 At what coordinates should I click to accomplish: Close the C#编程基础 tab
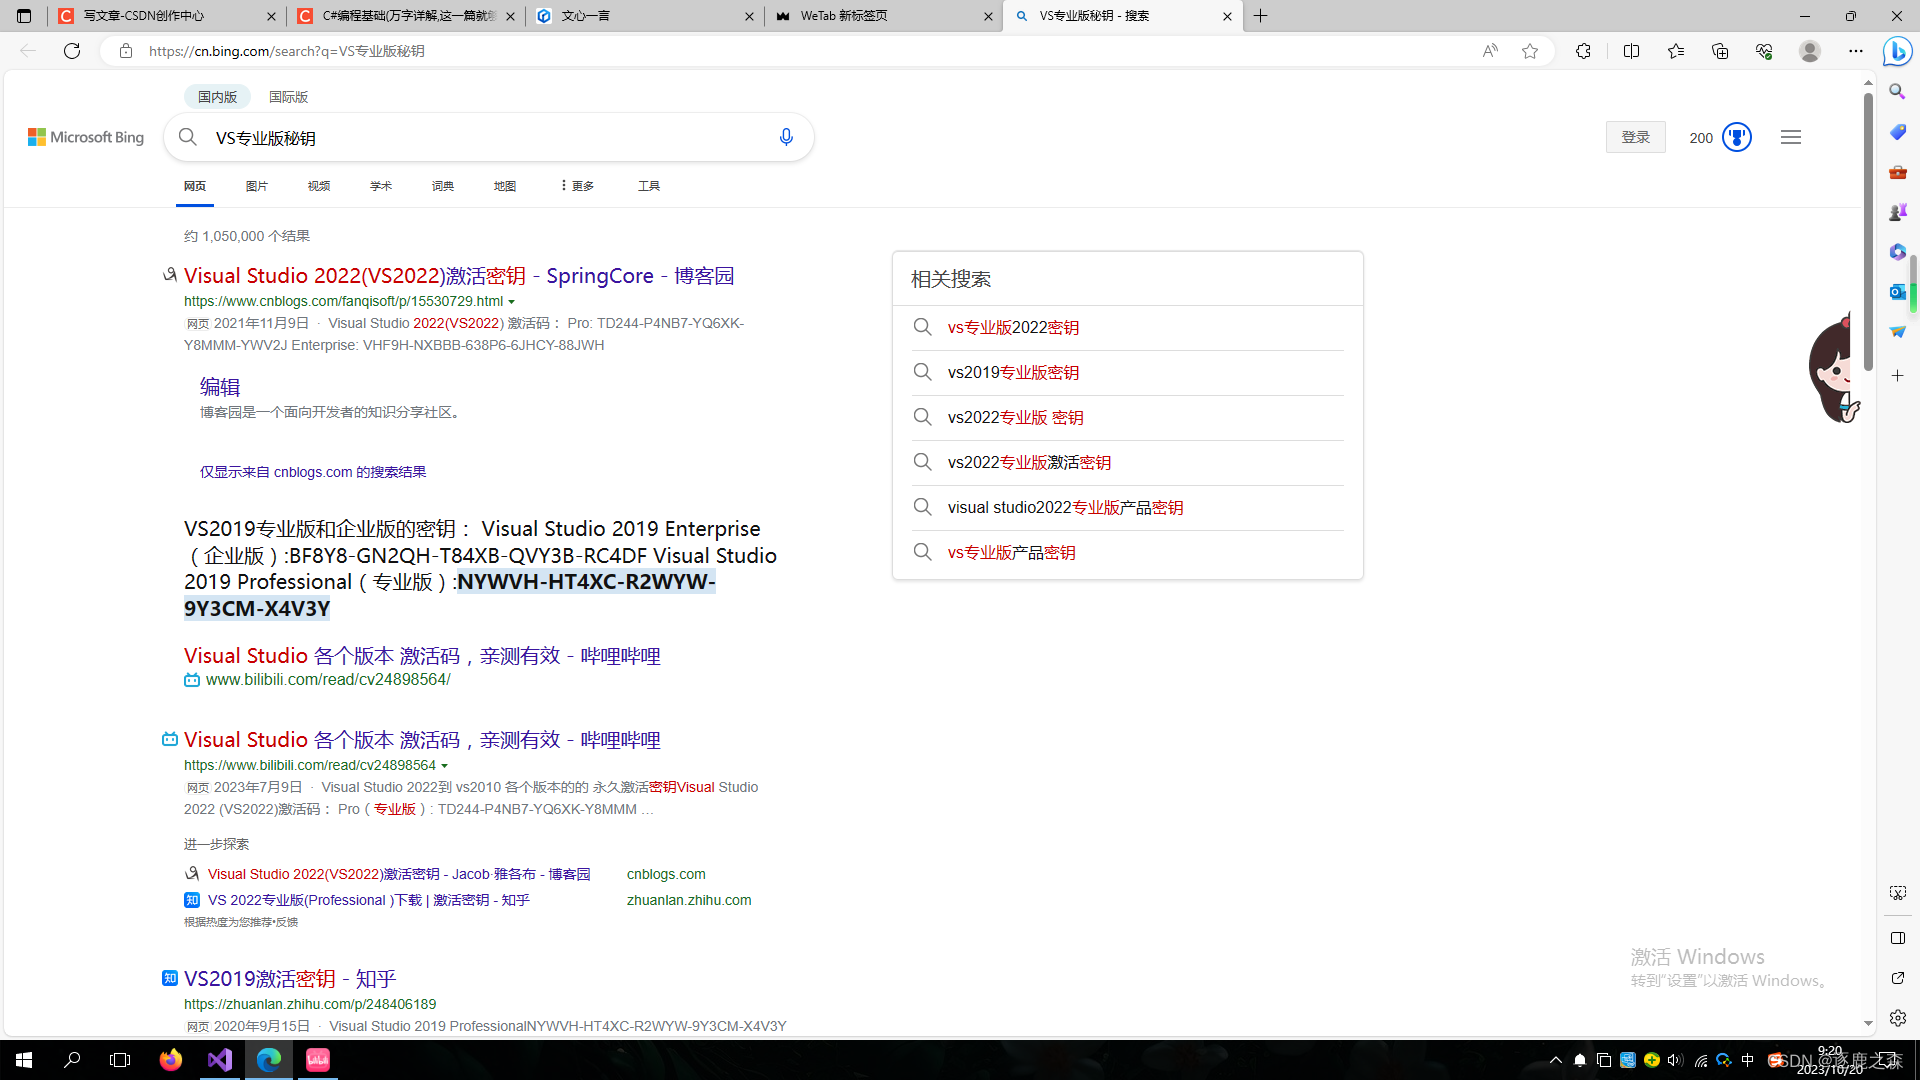(510, 16)
